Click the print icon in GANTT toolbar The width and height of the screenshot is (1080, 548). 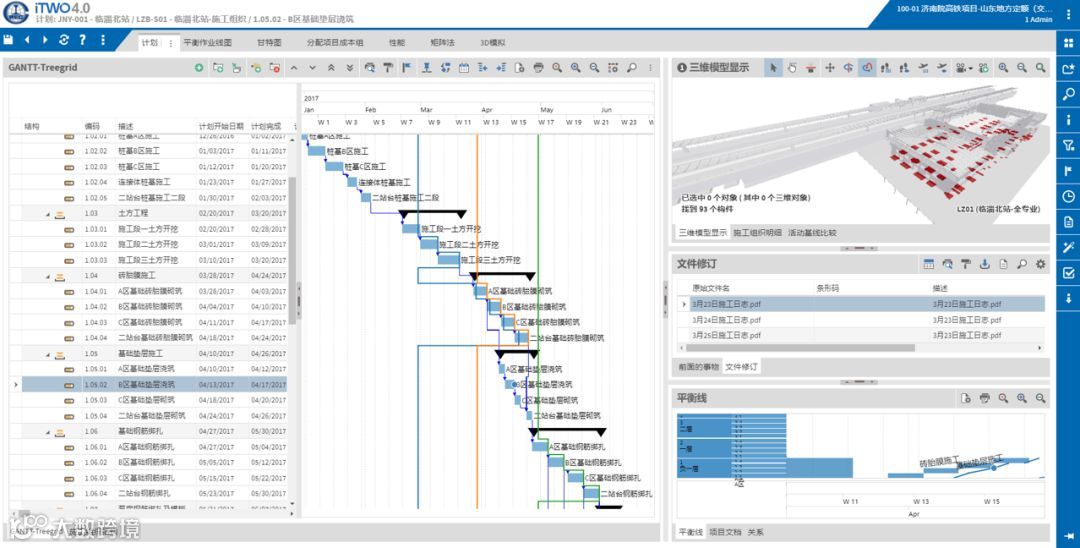(539, 67)
